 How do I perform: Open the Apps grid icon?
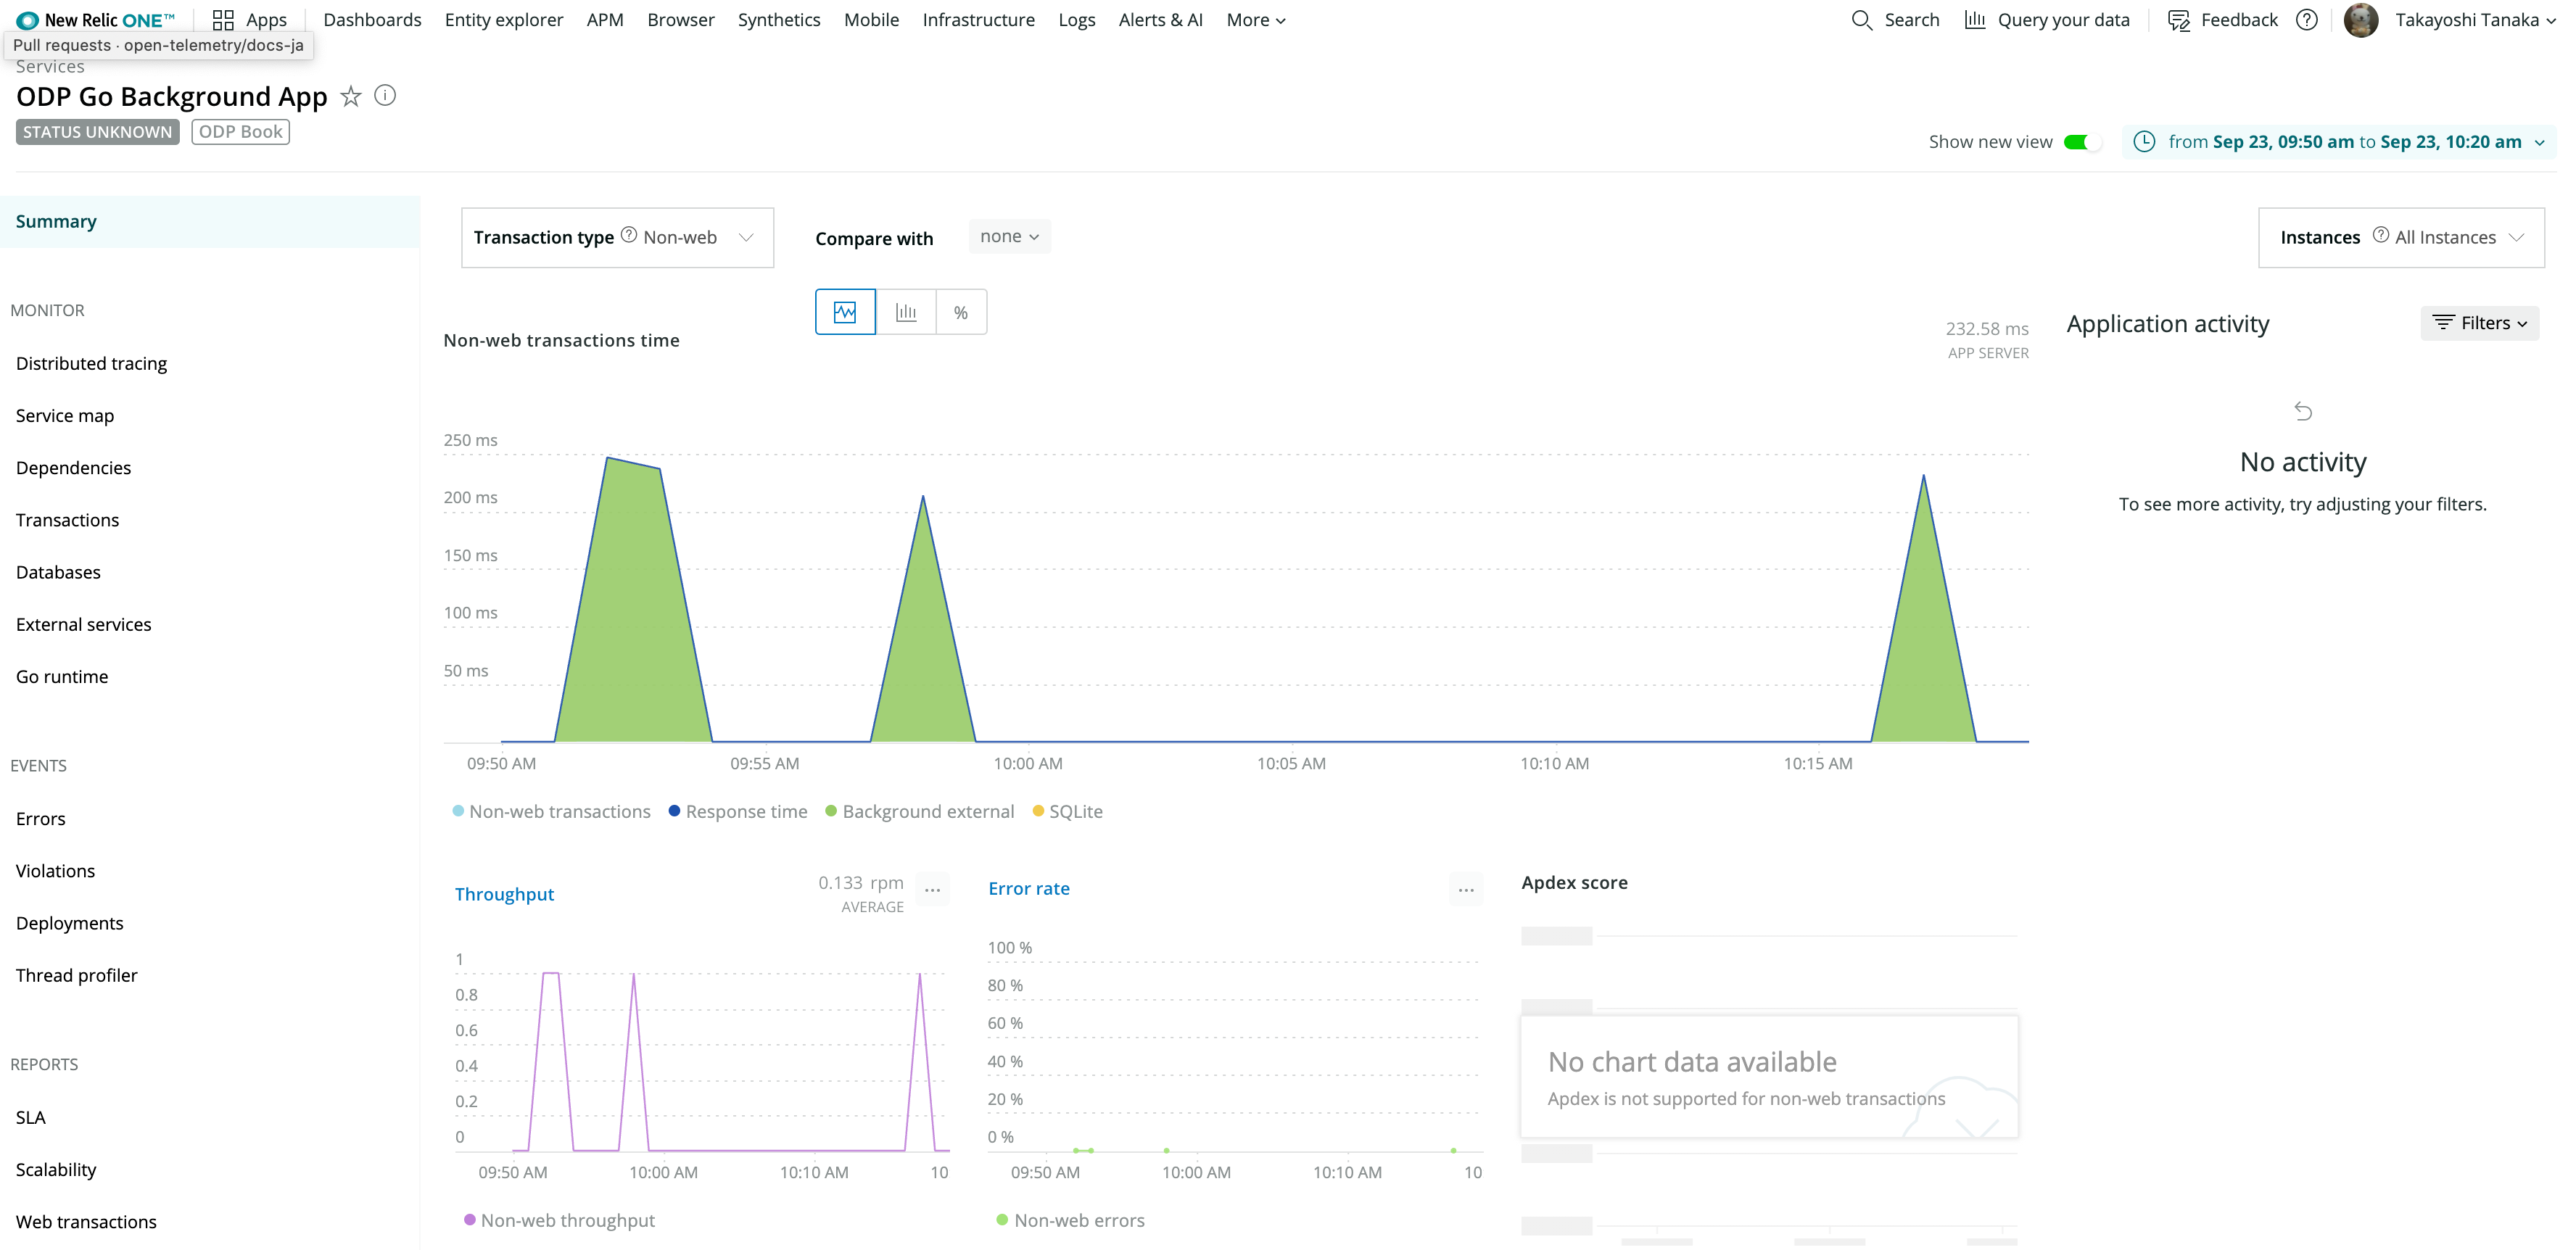(x=223, y=20)
